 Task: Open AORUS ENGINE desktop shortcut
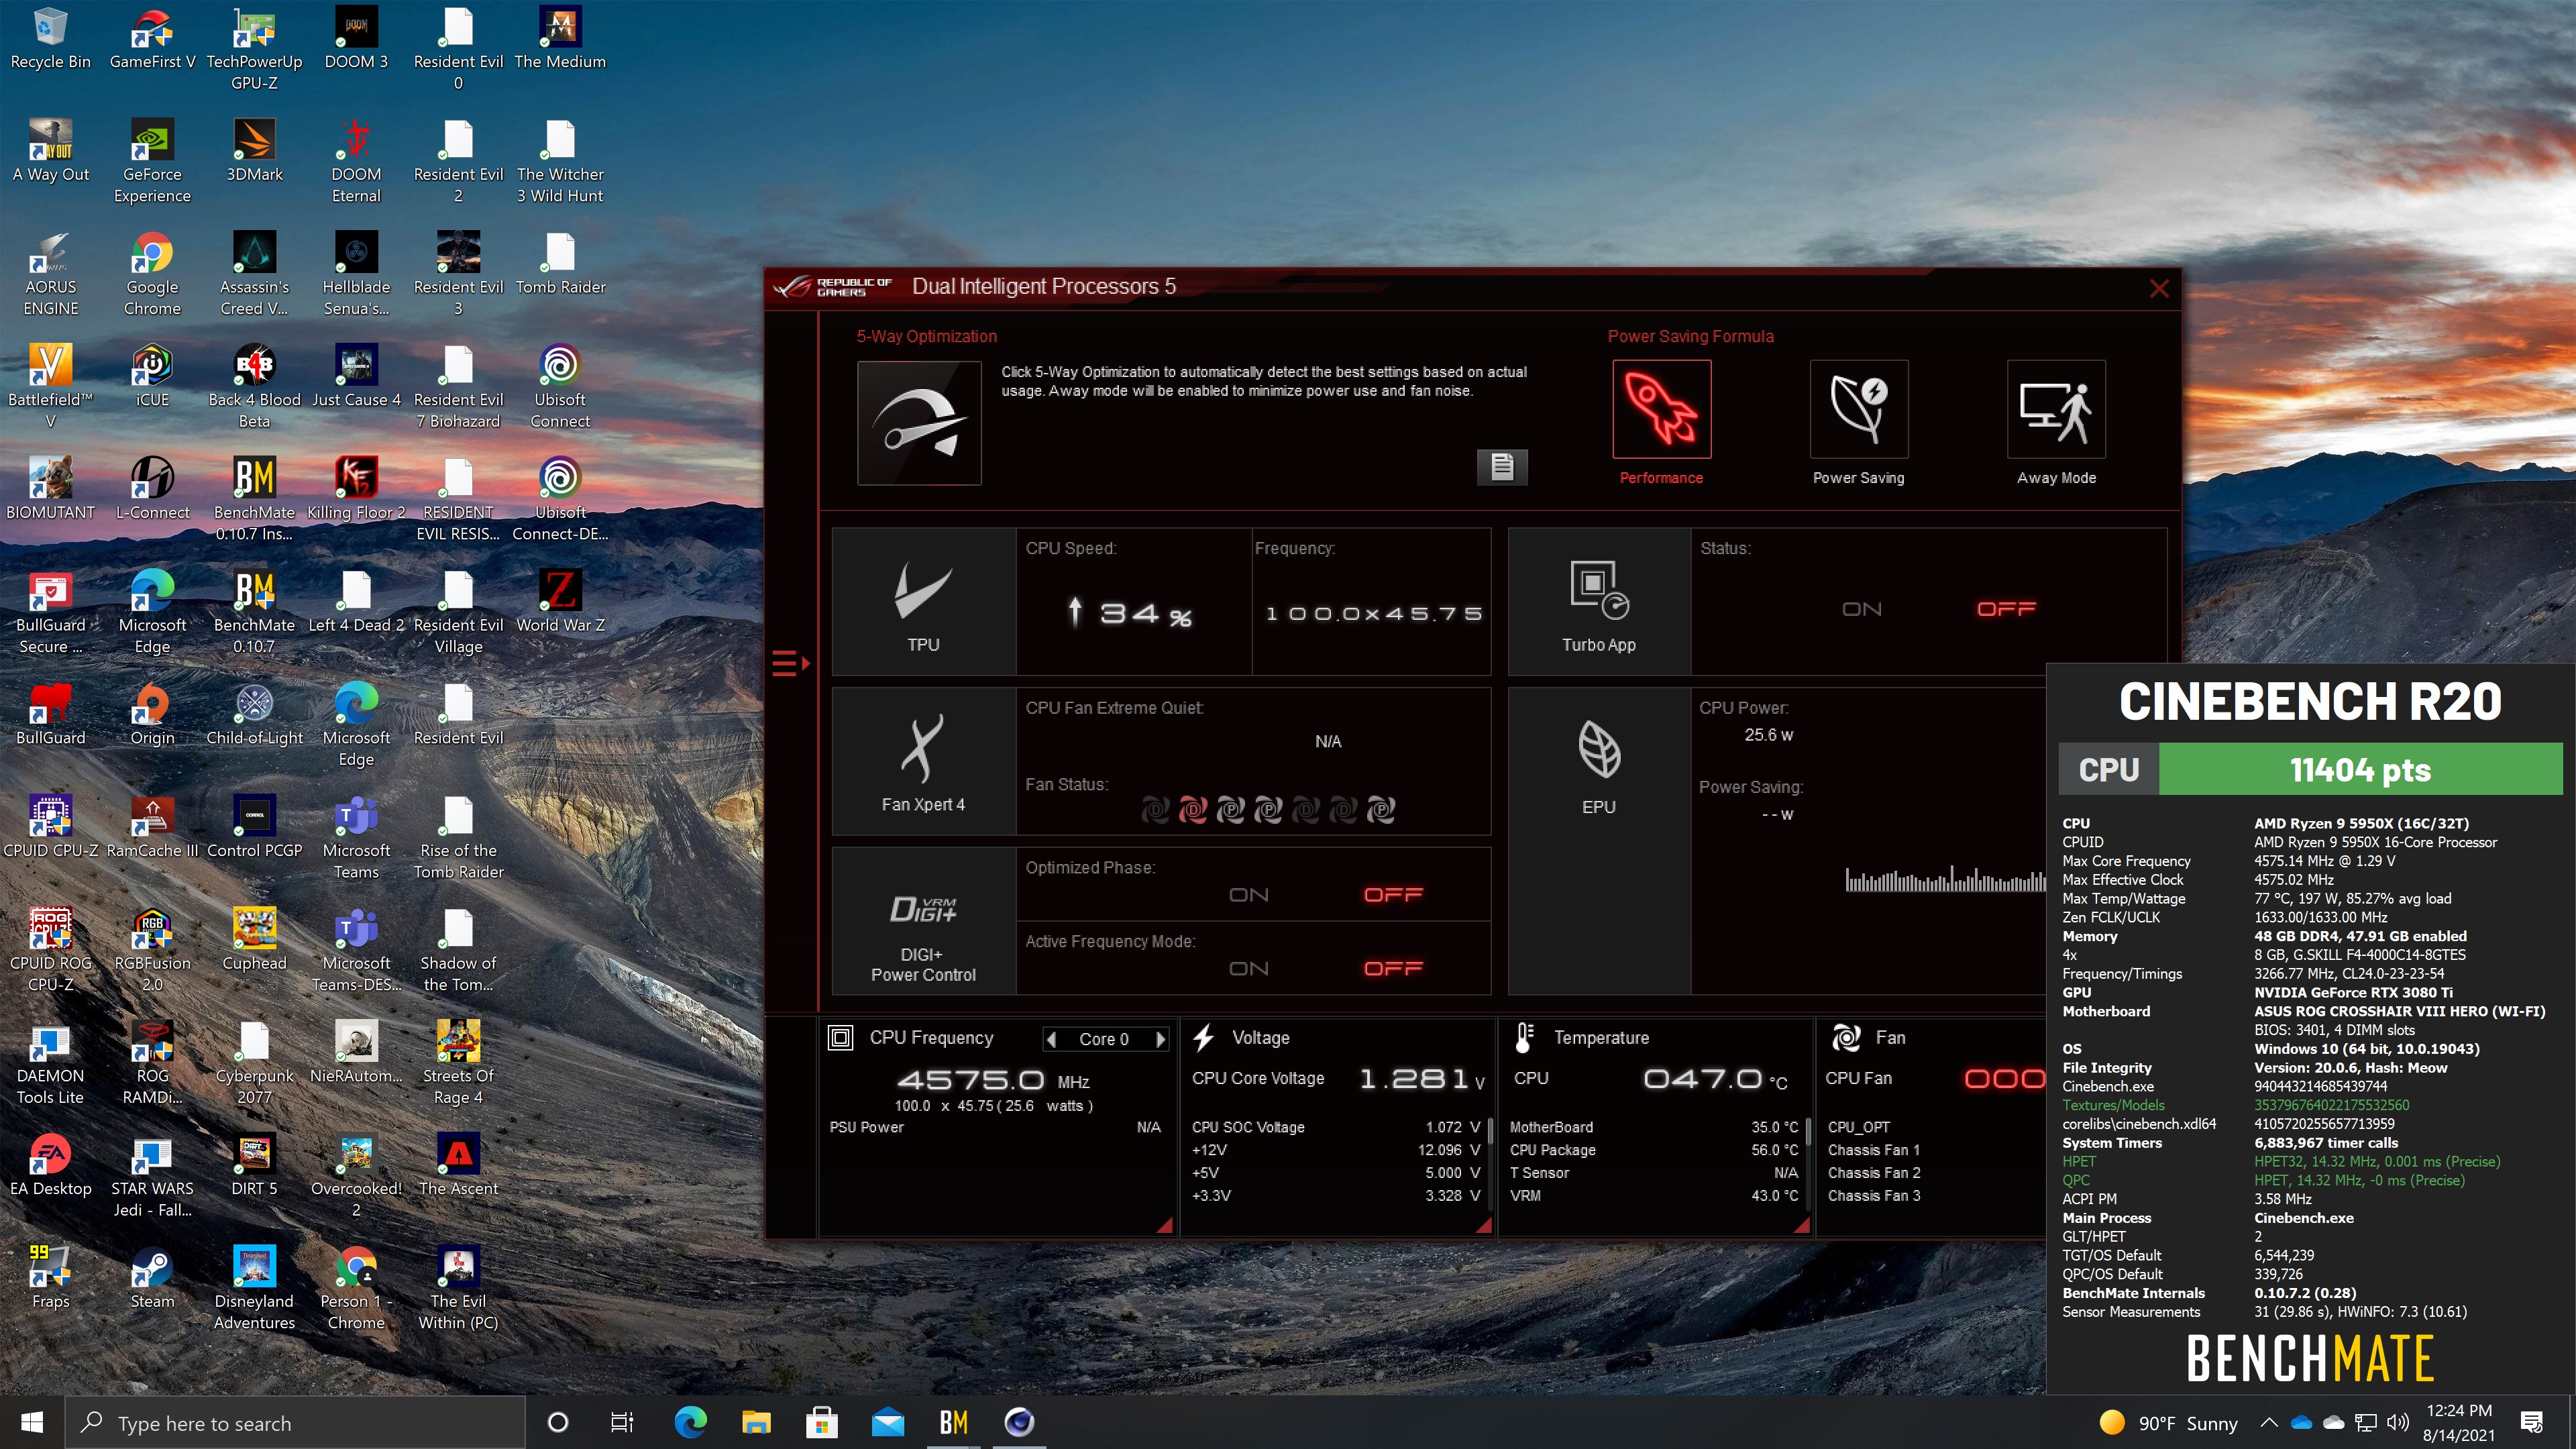tap(50, 274)
